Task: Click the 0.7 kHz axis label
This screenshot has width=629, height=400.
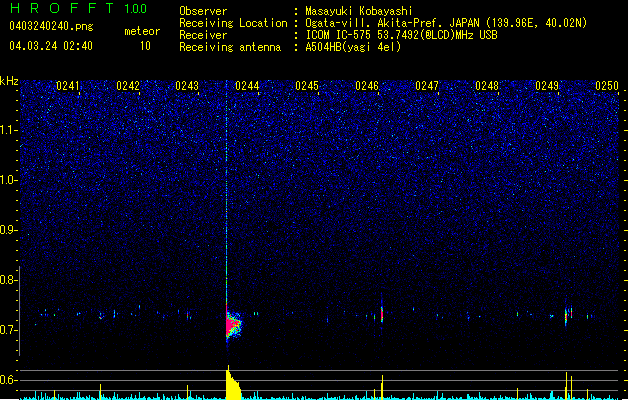Action: click(9, 330)
